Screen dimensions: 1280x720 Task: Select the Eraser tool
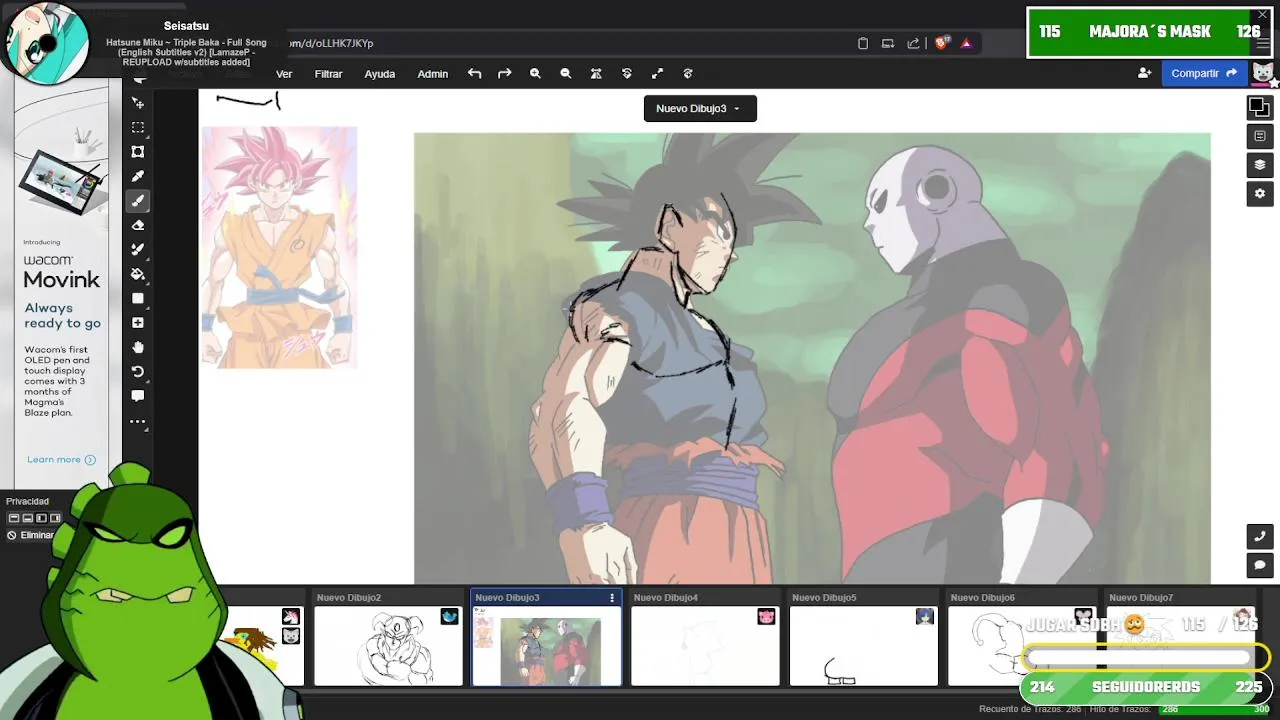pyautogui.click(x=138, y=225)
